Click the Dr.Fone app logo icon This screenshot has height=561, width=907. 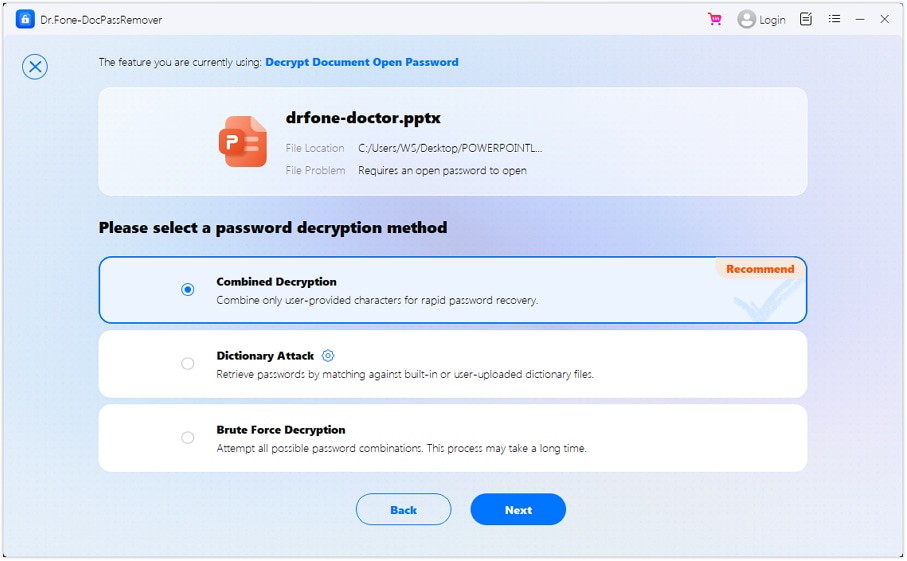pyautogui.click(x=25, y=19)
